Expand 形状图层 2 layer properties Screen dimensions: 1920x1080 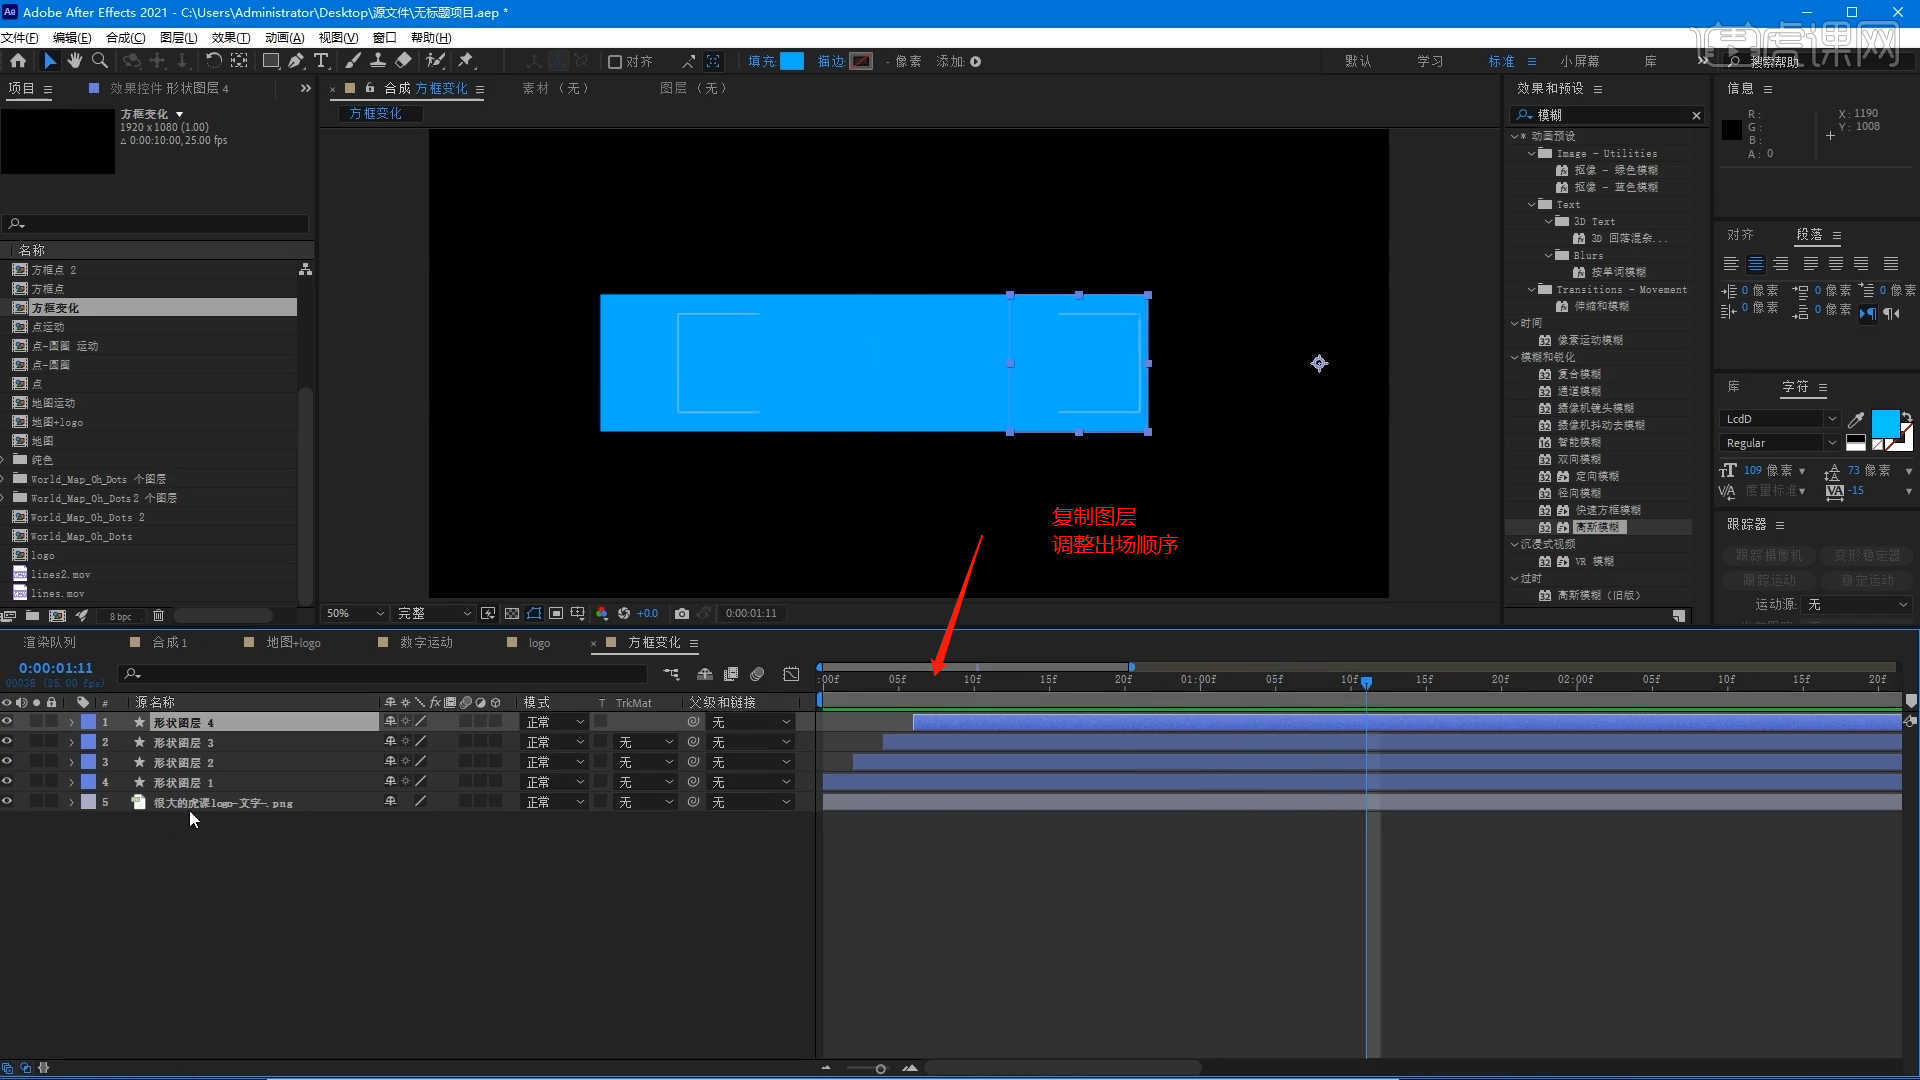coord(71,762)
